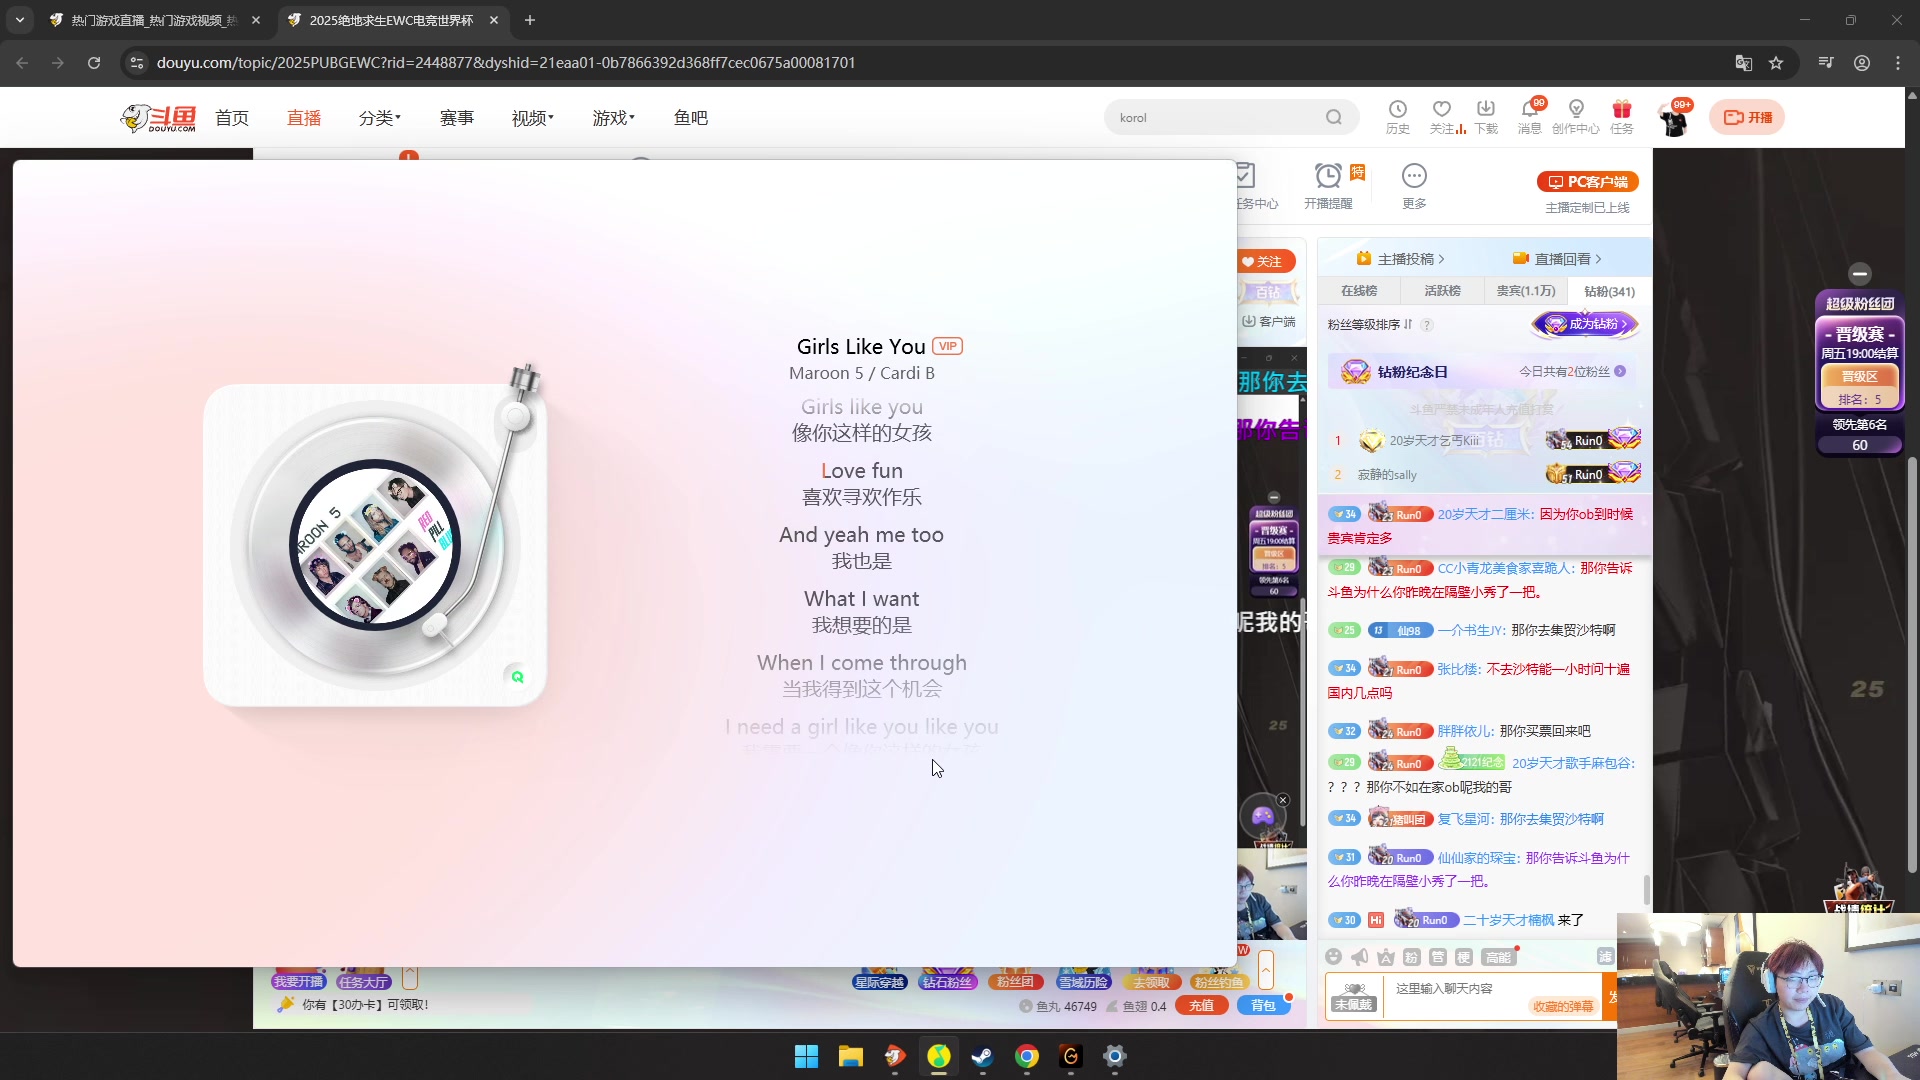Click the Windows Start button

tap(806, 1056)
